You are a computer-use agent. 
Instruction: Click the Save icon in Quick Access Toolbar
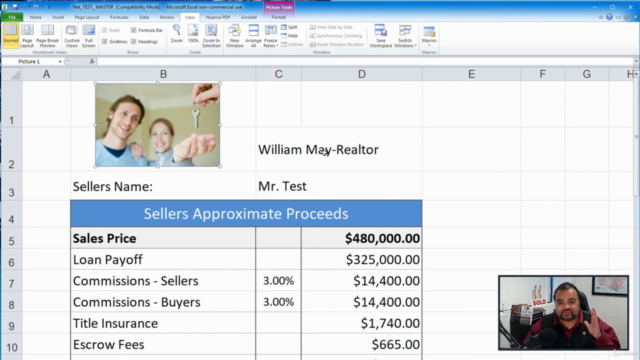coord(15,7)
